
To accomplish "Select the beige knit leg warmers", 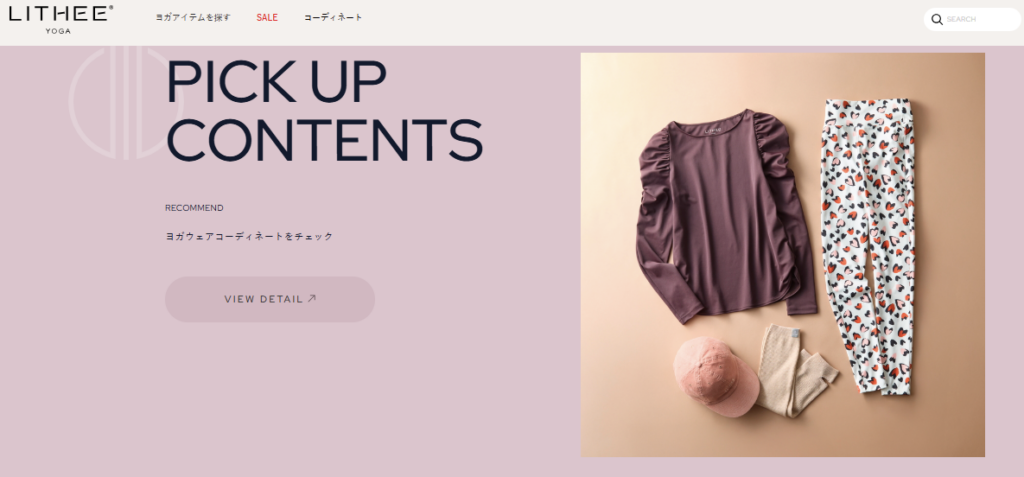I will pyautogui.click(x=795, y=369).
